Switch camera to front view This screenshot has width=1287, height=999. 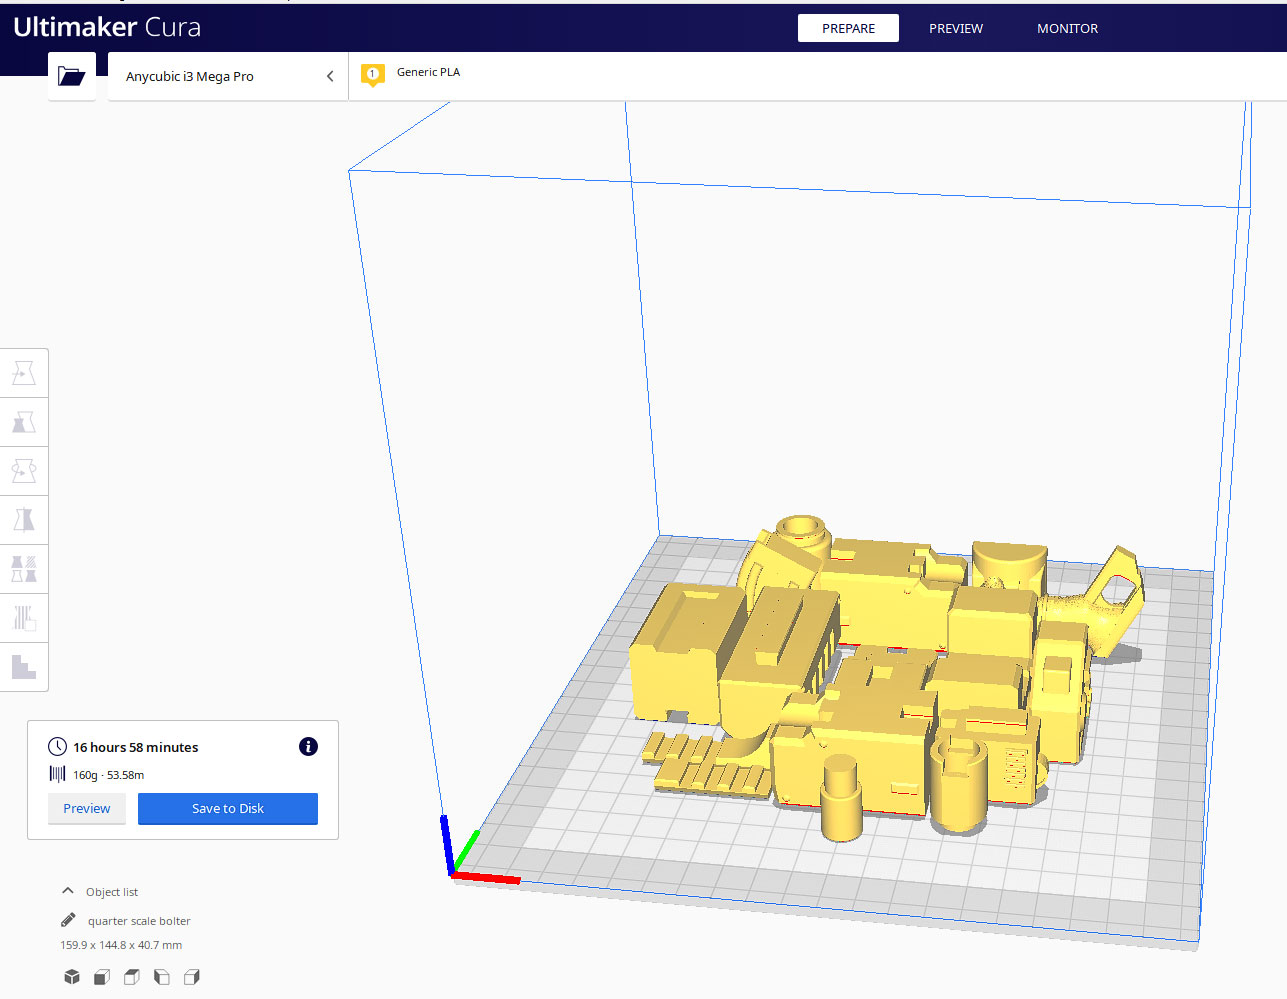(x=102, y=977)
